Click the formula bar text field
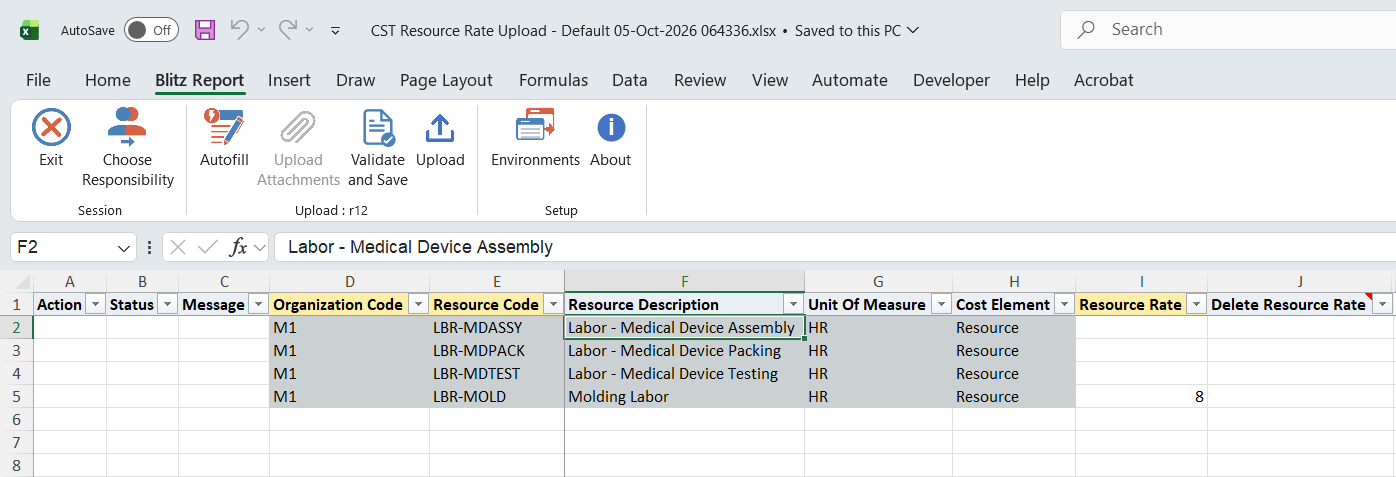The width and height of the screenshot is (1396, 477). coord(833,247)
